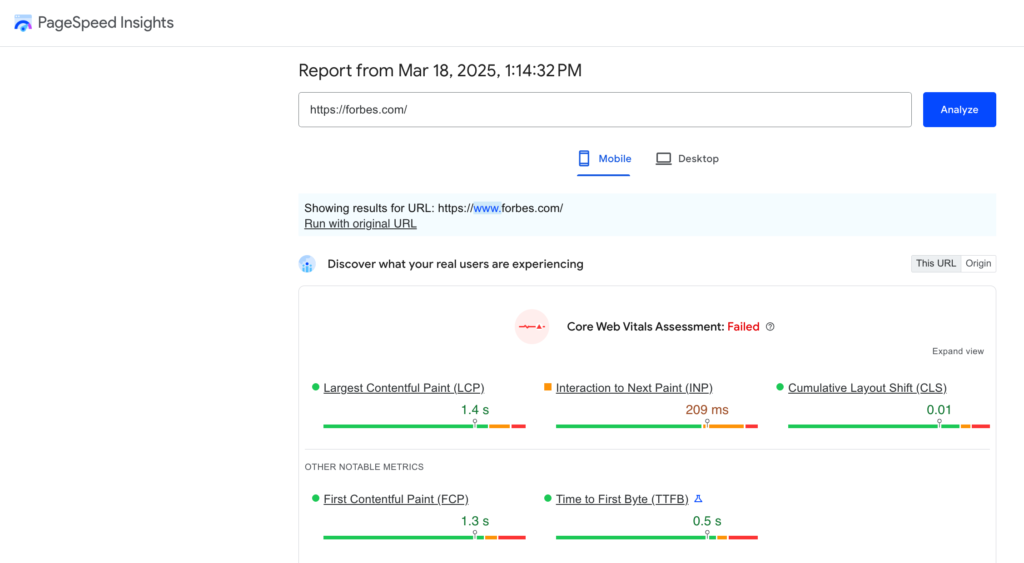Image resolution: width=1024 pixels, height=563 pixels.
Task: Click the 1.4 s LCP value
Action: (475, 410)
